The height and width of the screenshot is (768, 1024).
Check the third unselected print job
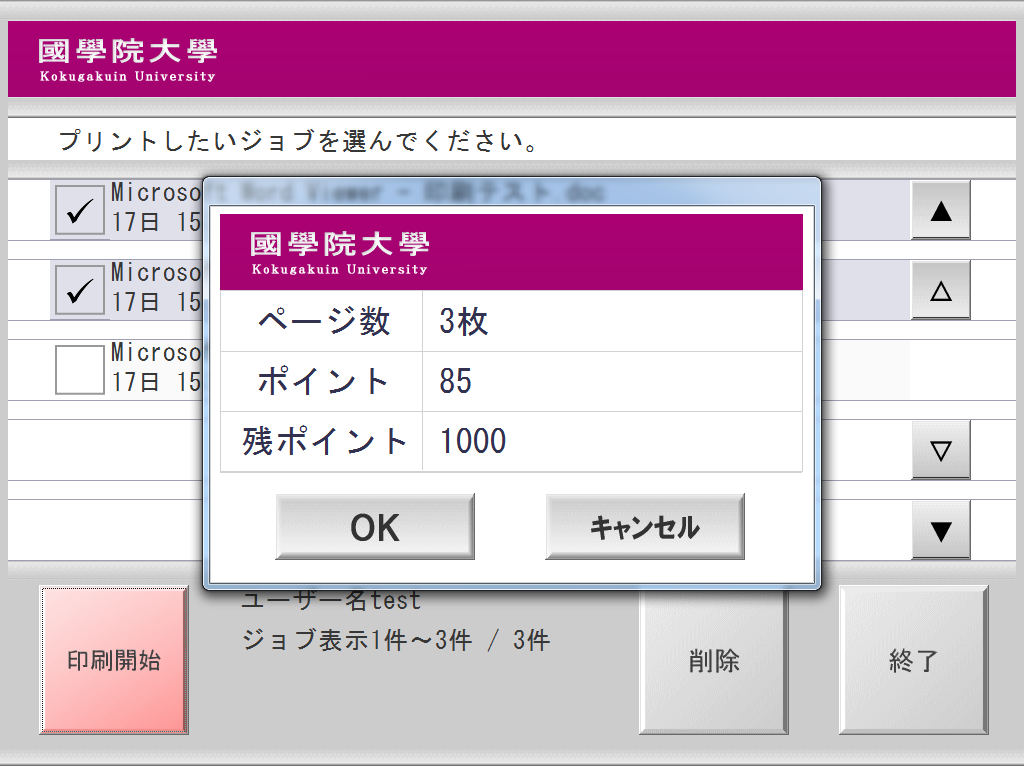point(79,369)
